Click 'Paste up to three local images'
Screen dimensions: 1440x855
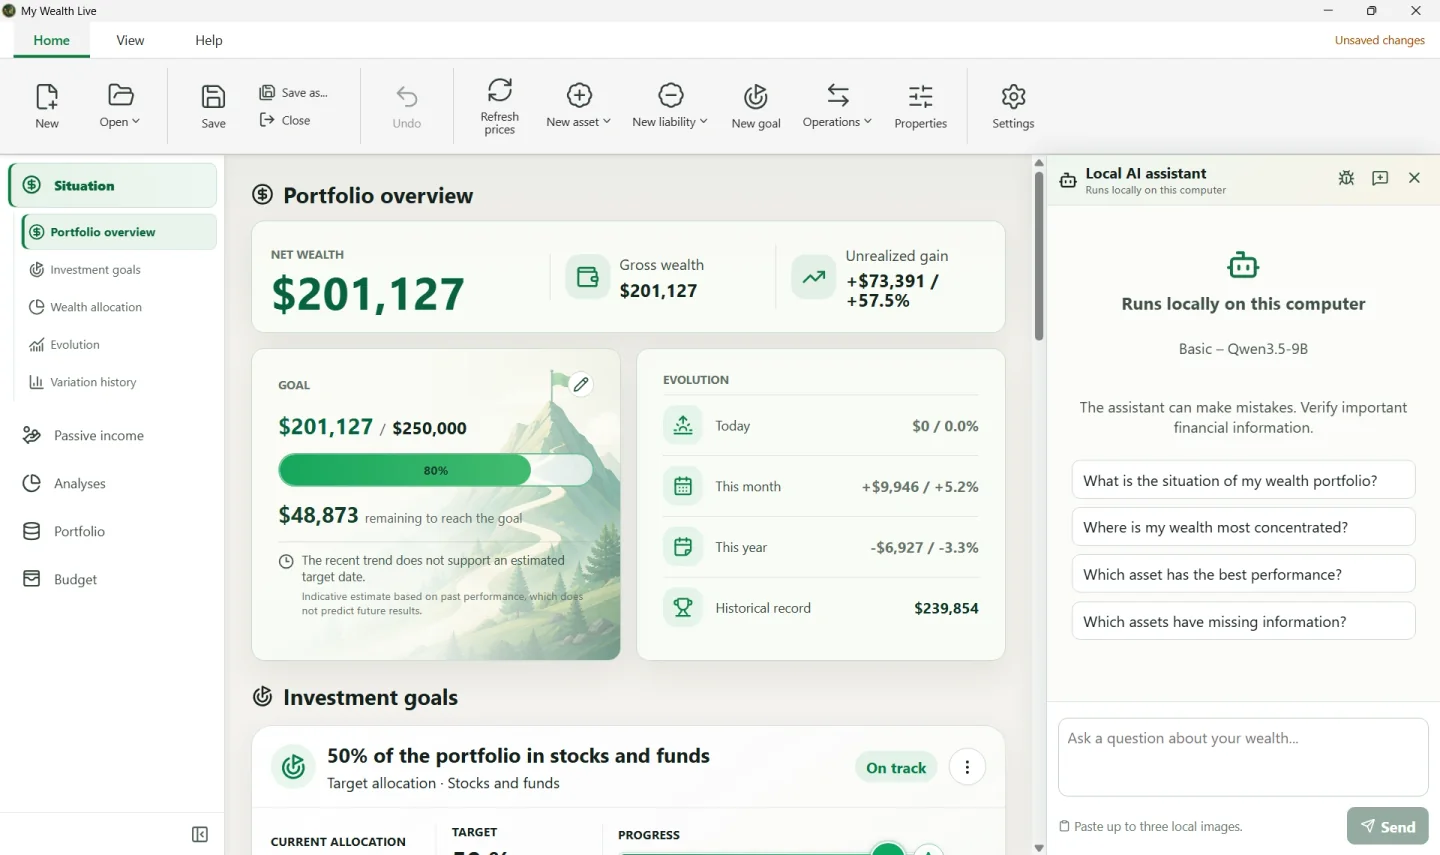click(1151, 827)
